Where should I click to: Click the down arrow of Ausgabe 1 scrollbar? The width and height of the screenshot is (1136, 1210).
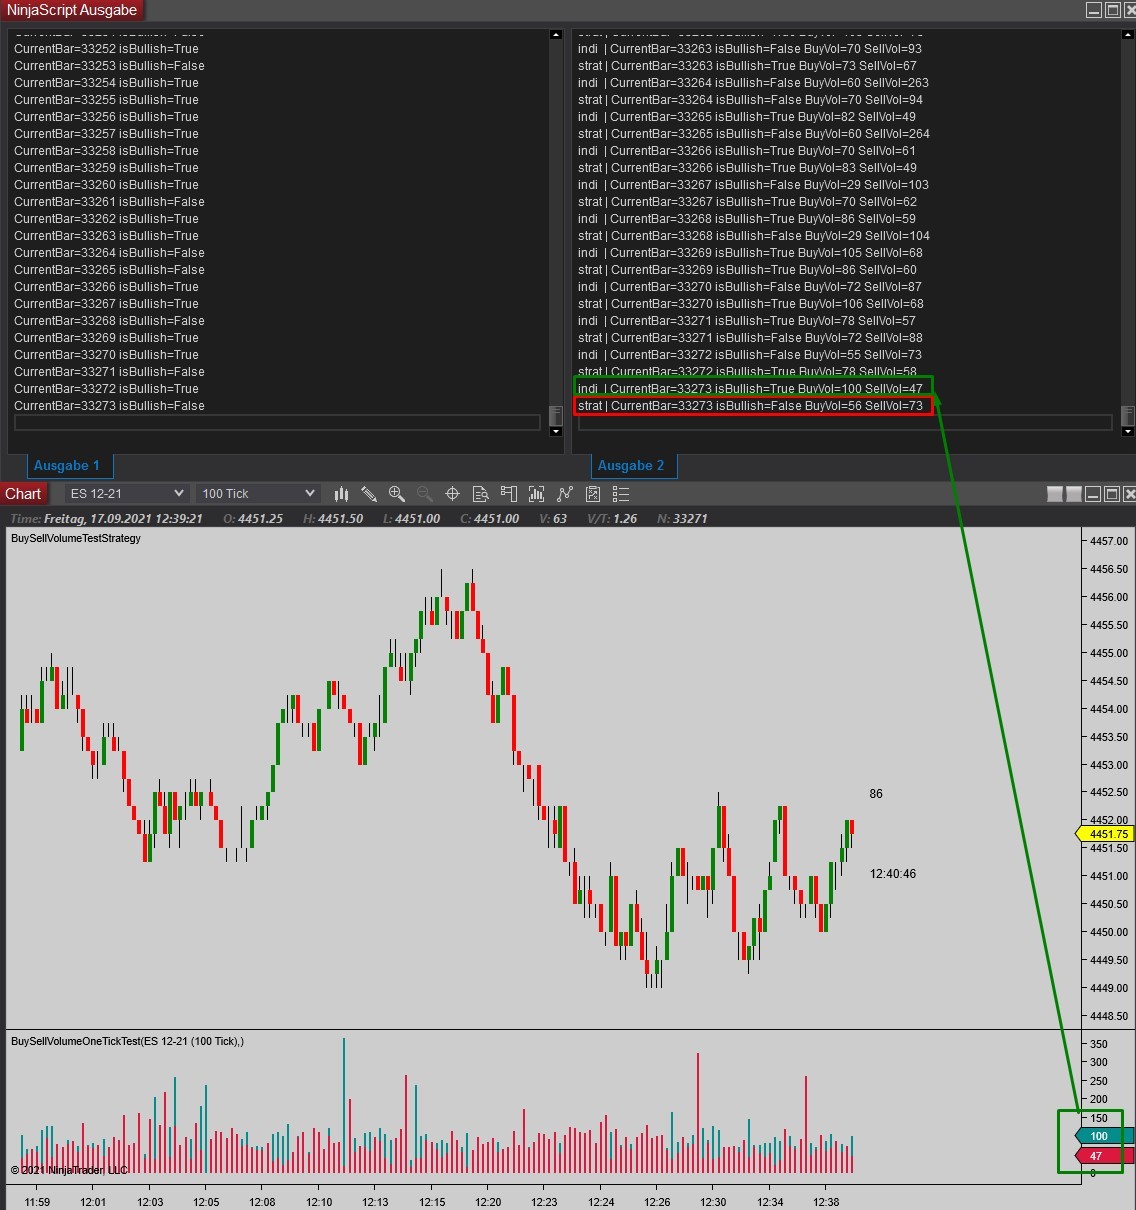pos(556,432)
